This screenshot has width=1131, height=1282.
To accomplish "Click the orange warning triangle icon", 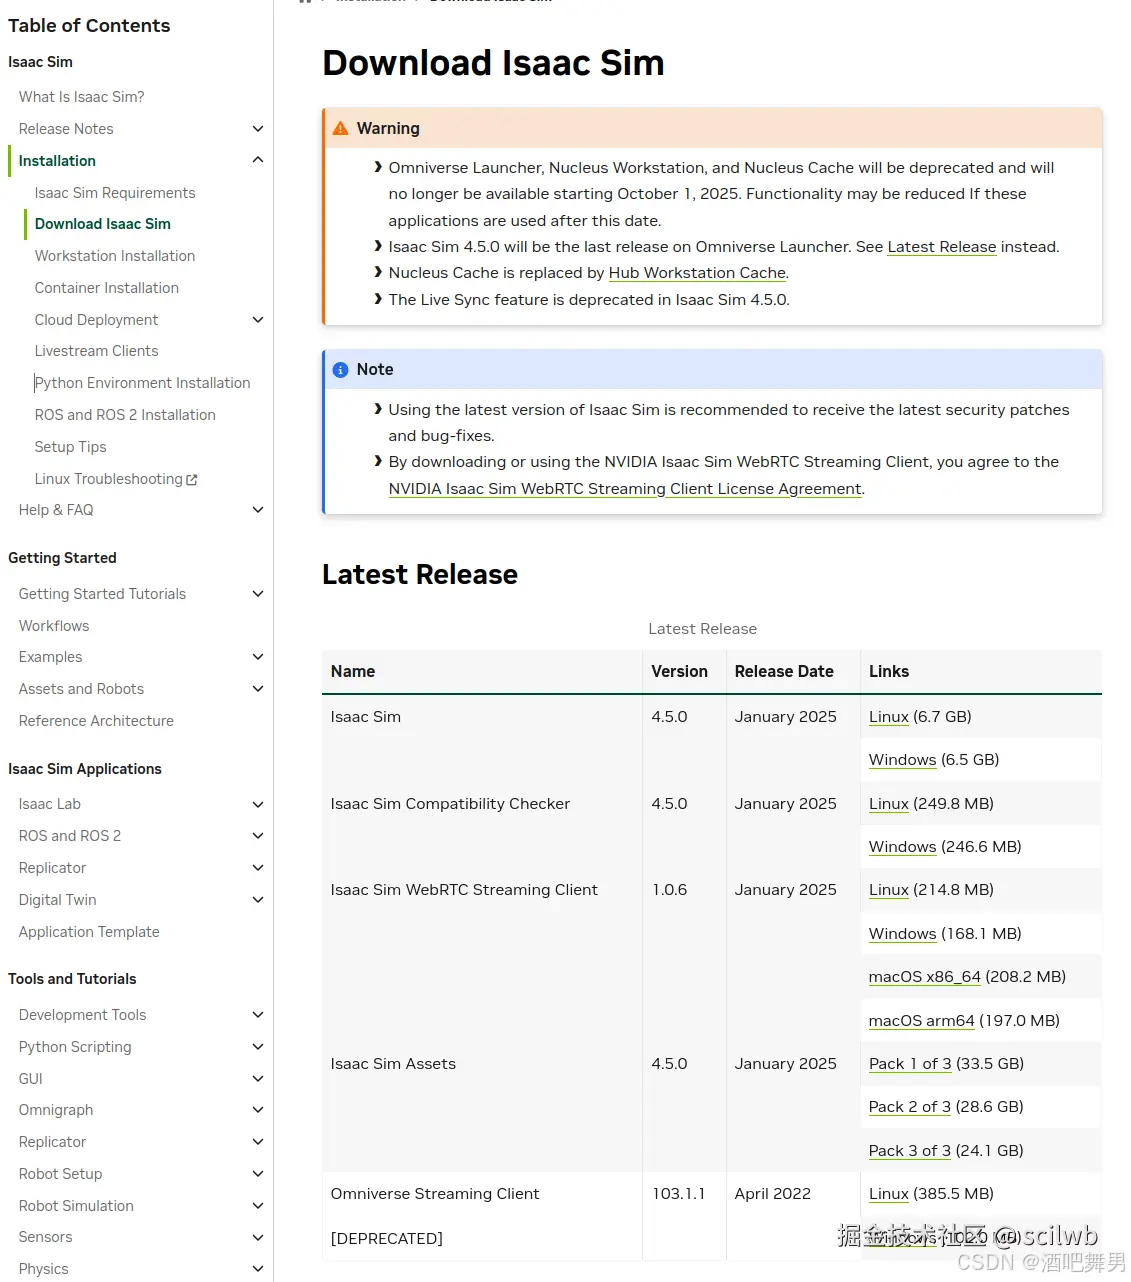I will [x=340, y=128].
